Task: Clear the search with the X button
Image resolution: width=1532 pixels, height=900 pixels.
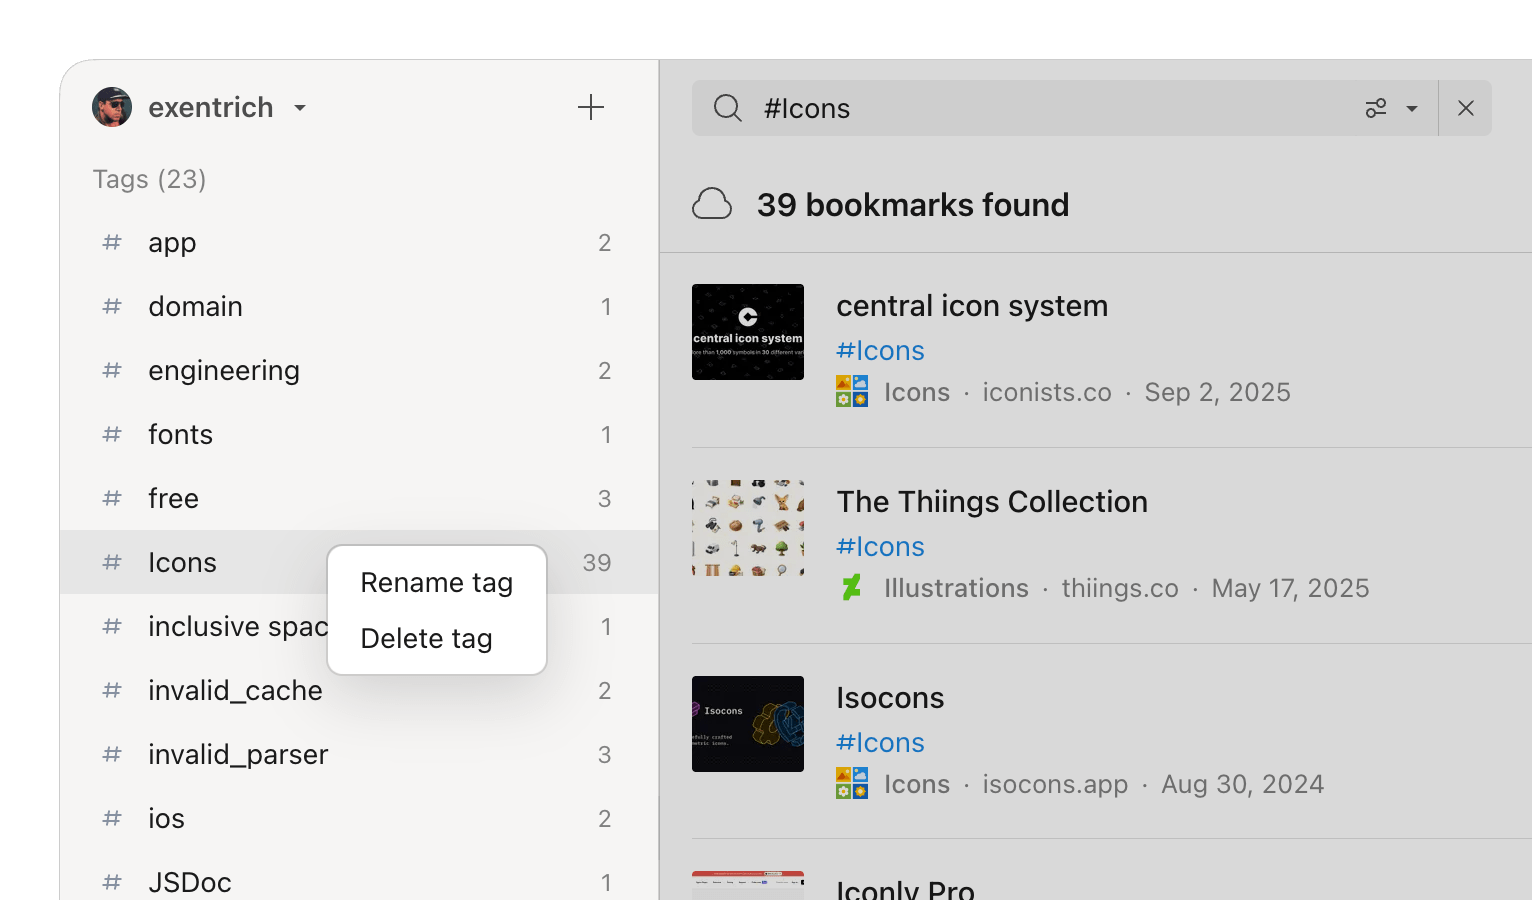Action: point(1466,108)
